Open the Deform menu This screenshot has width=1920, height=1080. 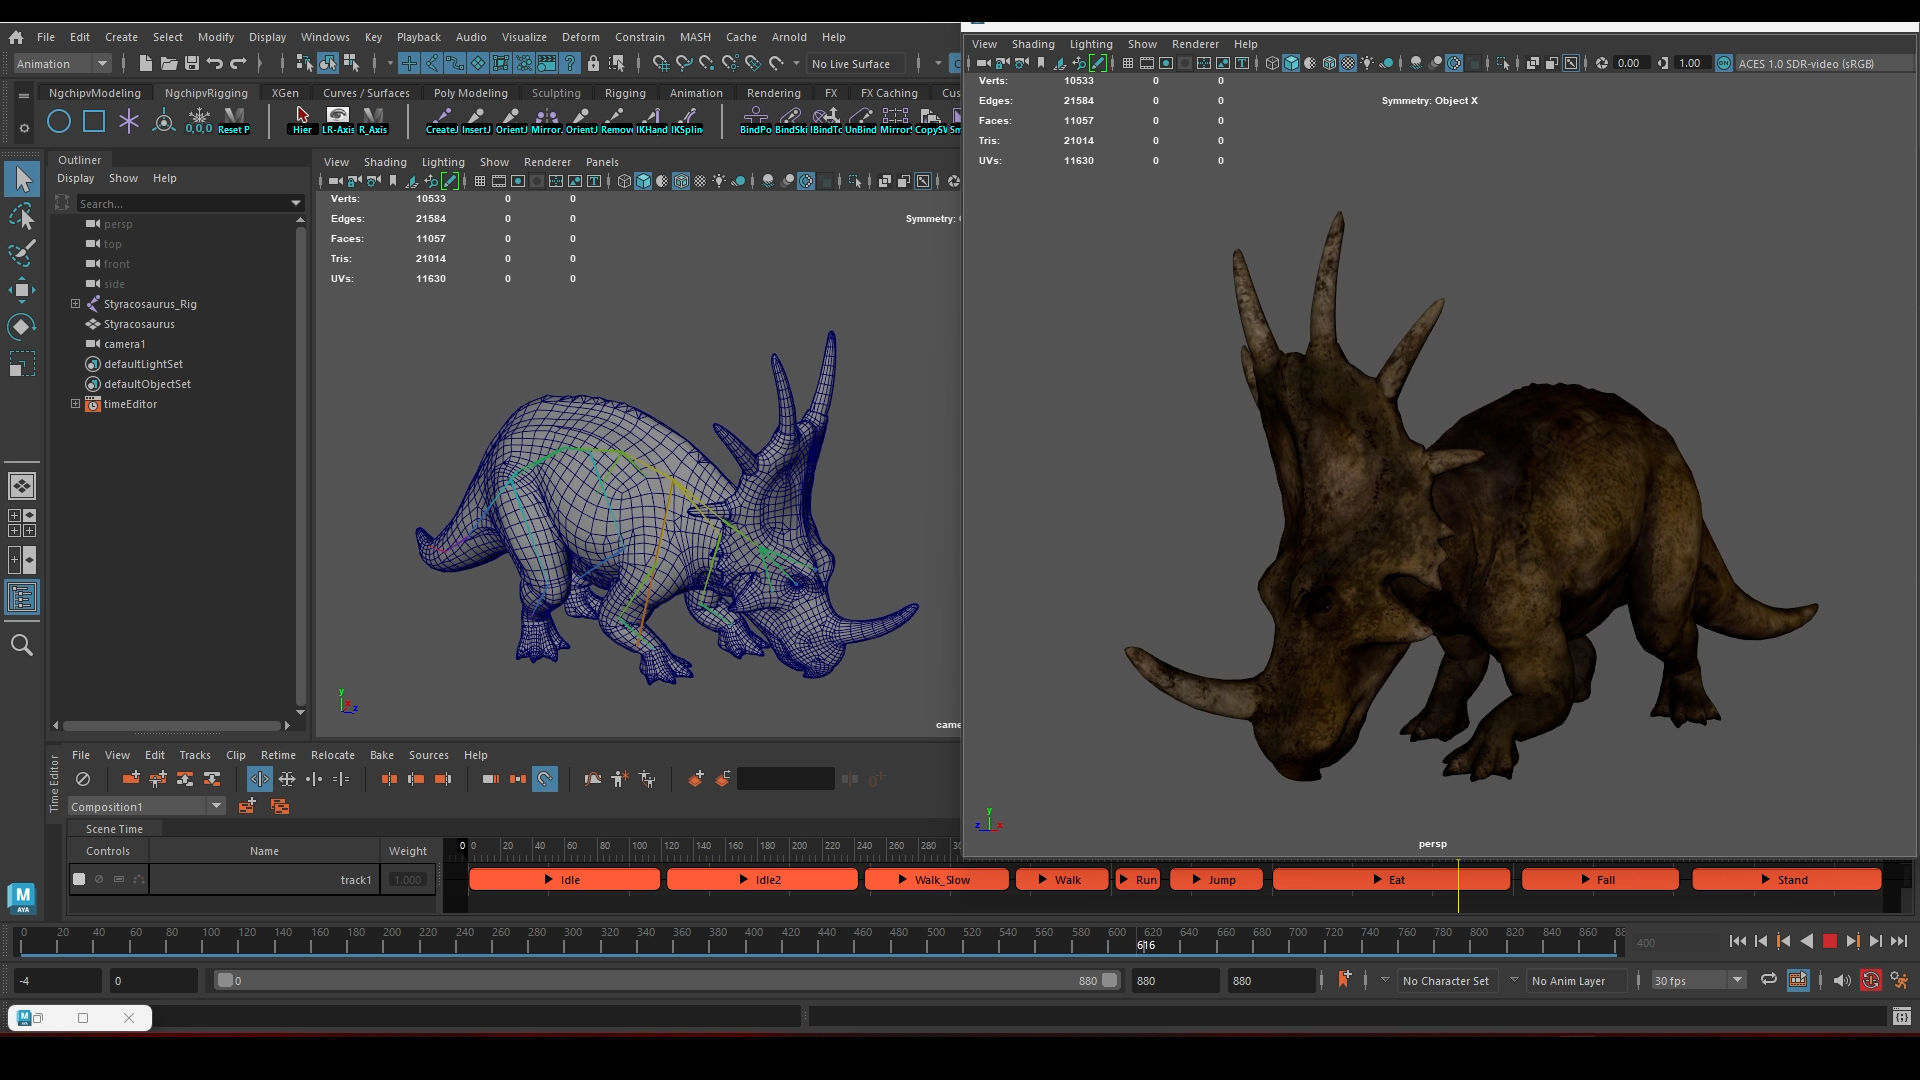click(x=580, y=37)
